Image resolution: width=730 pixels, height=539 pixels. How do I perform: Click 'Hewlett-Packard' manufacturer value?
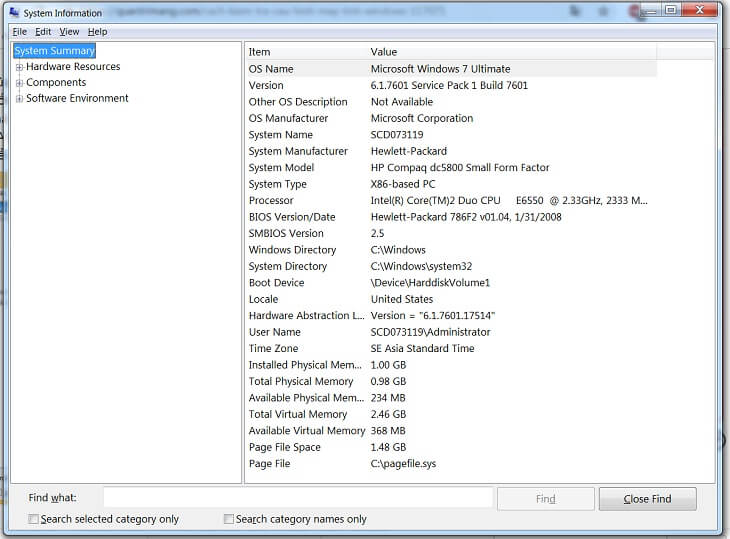pyautogui.click(x=409, y=151)
